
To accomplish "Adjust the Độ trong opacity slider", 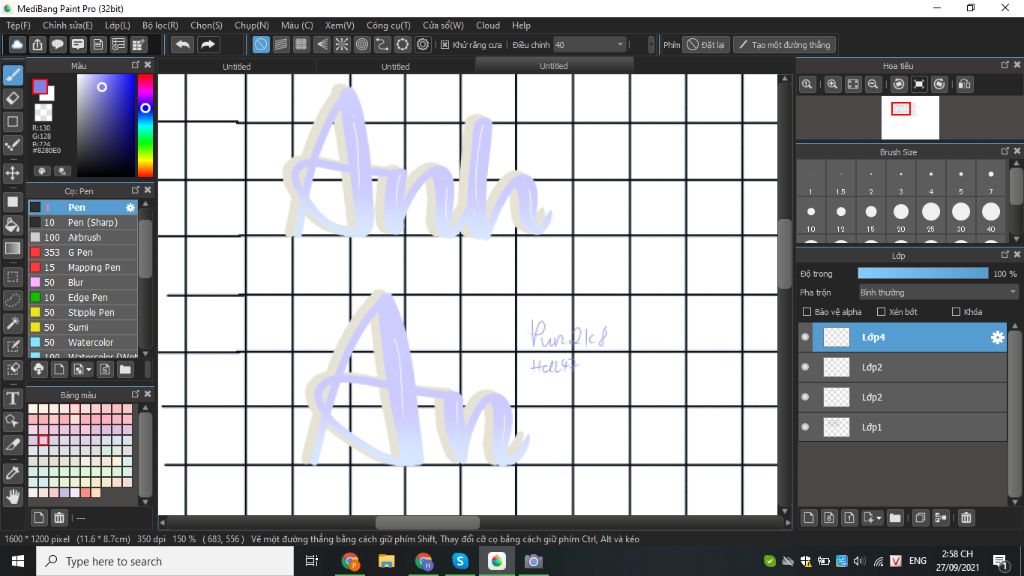I will pos(923,274).
